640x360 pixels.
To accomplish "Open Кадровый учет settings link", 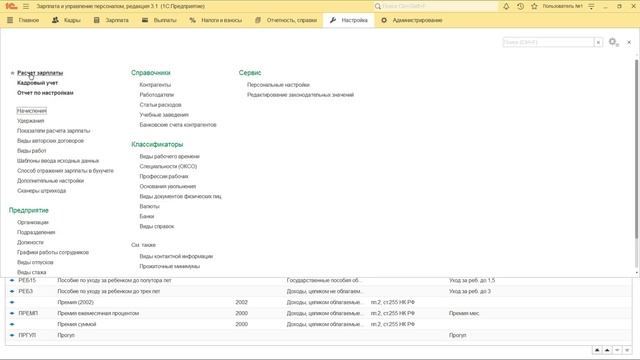I will click(38, 83).
